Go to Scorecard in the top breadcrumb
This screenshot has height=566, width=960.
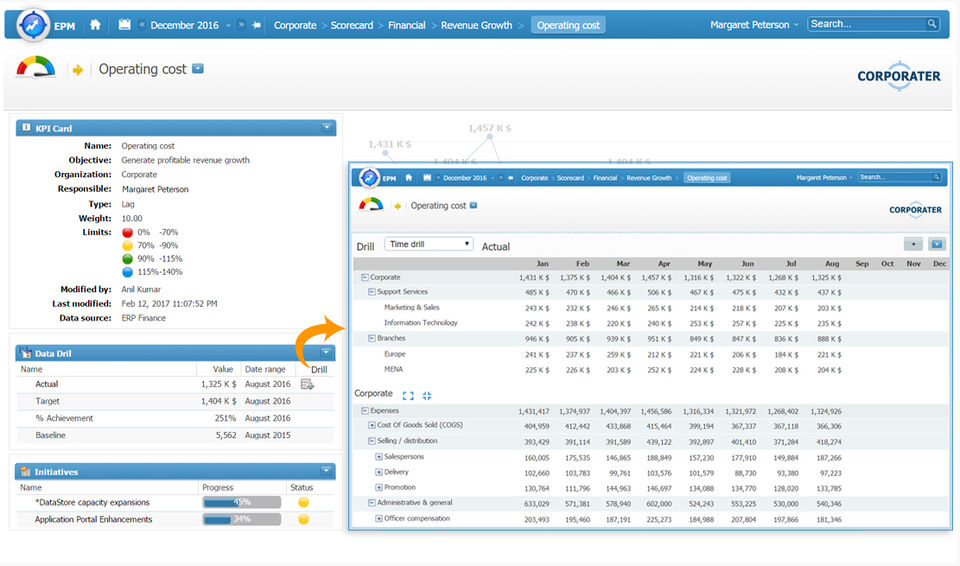pyautogui.click(x=354, y=25)
